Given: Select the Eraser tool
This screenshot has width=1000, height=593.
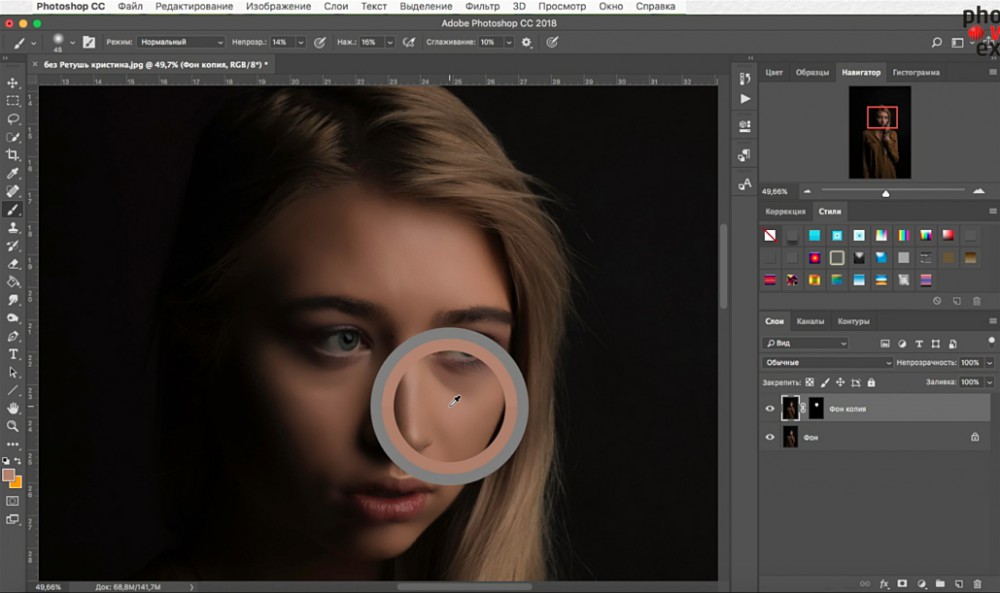Looking at the screenshot, I should (13, 263).
